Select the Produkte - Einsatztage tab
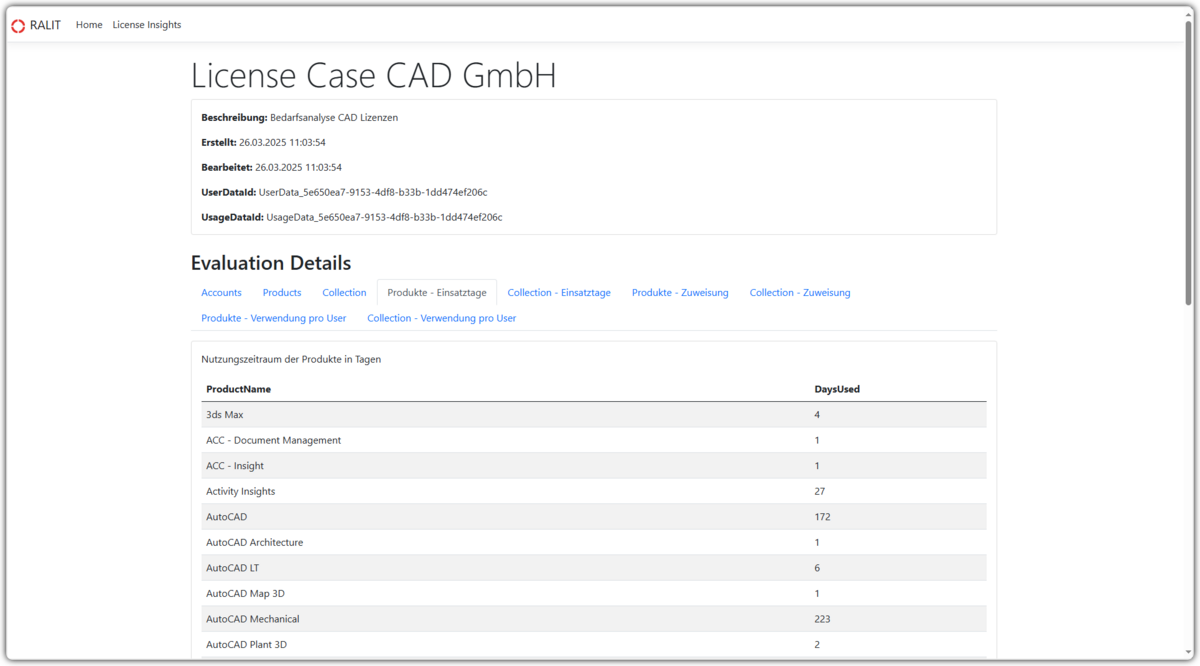Image resolution: width=1200 pixels, height=666 pixels. pyautogui.click(x=437, y=293)
